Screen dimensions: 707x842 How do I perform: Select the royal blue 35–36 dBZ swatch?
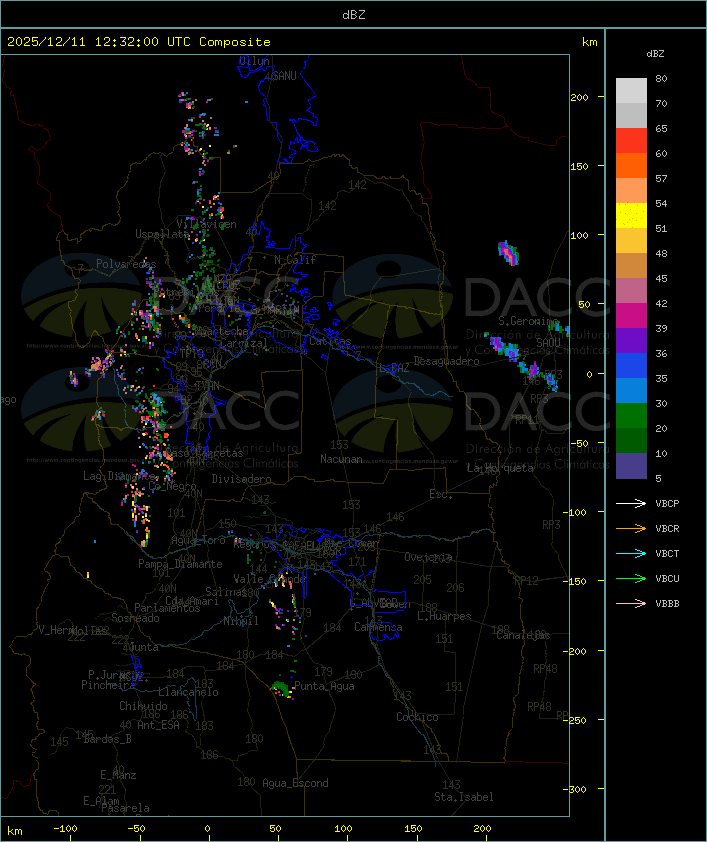click(631, 365)
